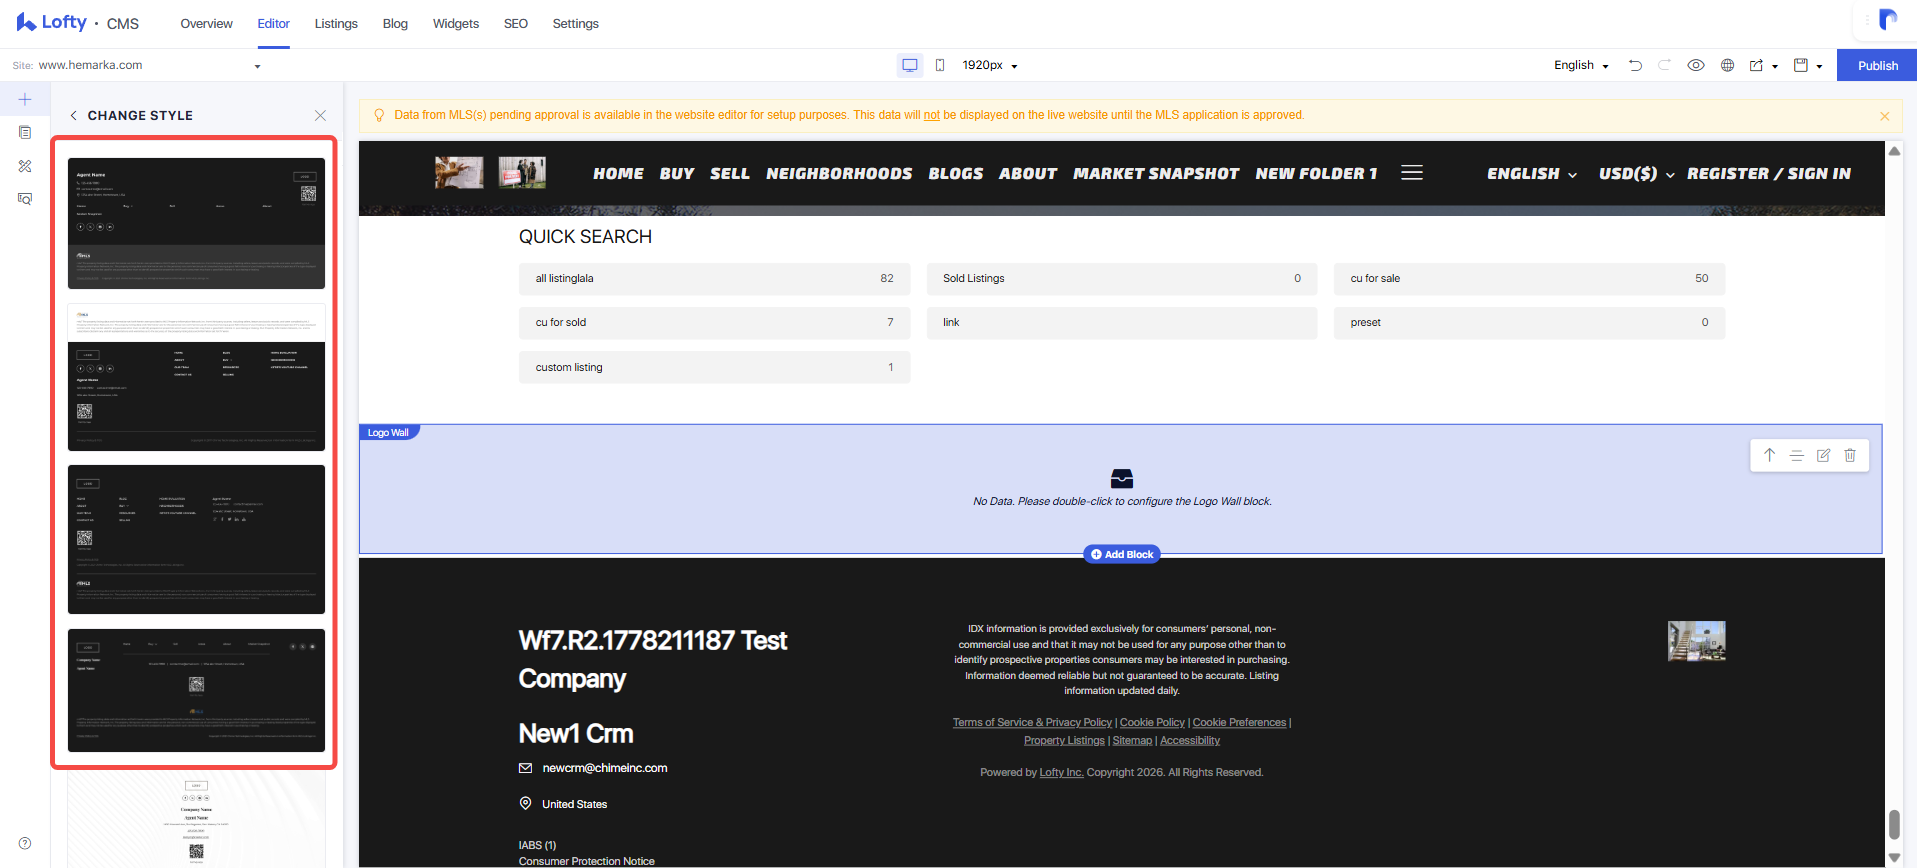
Task: Open the hamburger menu icon in site header
Action: coord(1412,173)
